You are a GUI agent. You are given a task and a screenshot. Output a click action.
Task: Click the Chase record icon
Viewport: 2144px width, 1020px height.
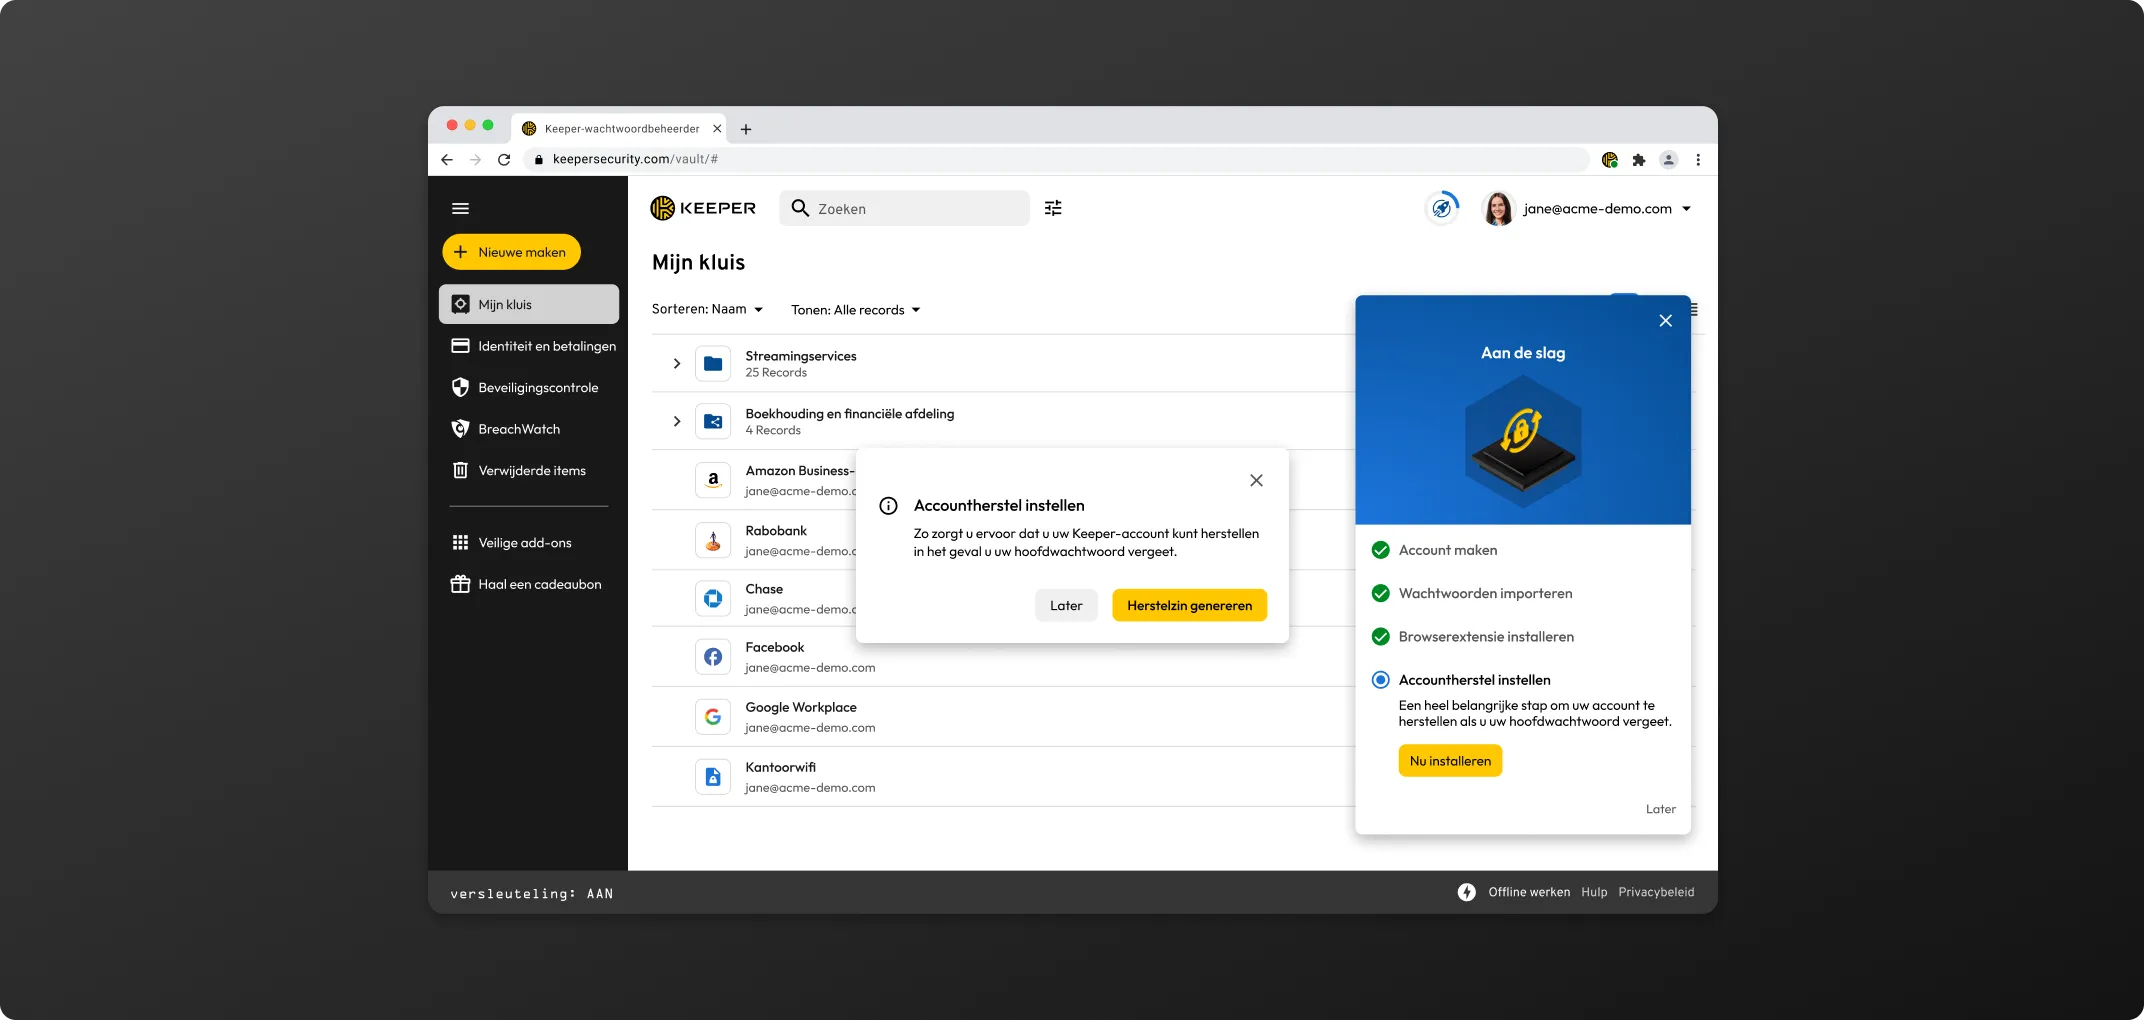(713, 598)
